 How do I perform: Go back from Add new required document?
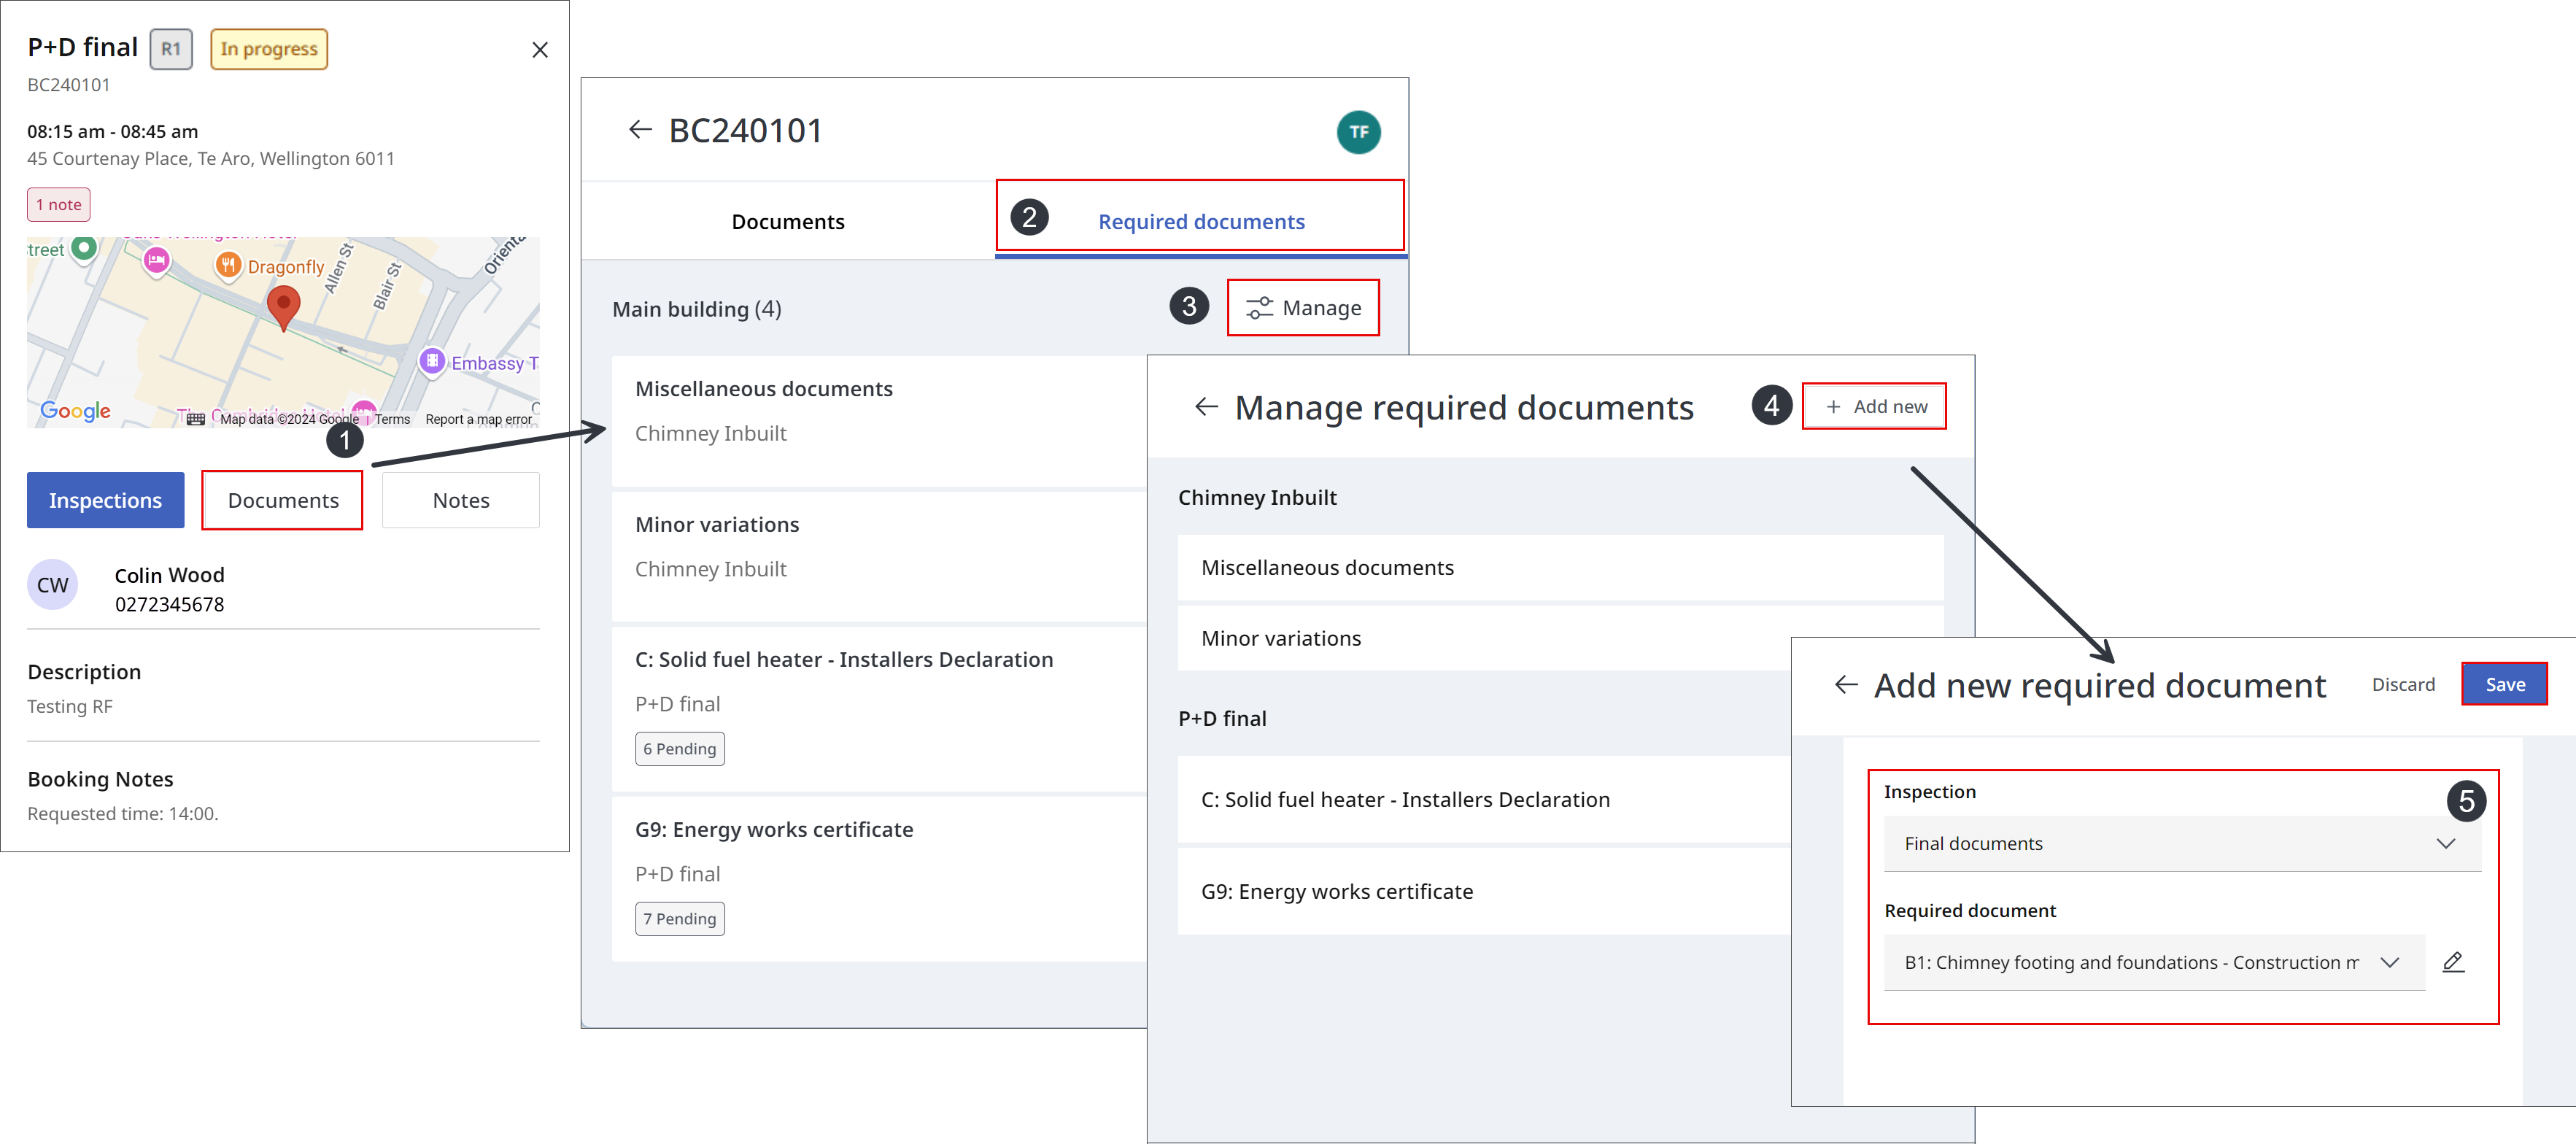pyautogui.click(x=1846, y=685)
